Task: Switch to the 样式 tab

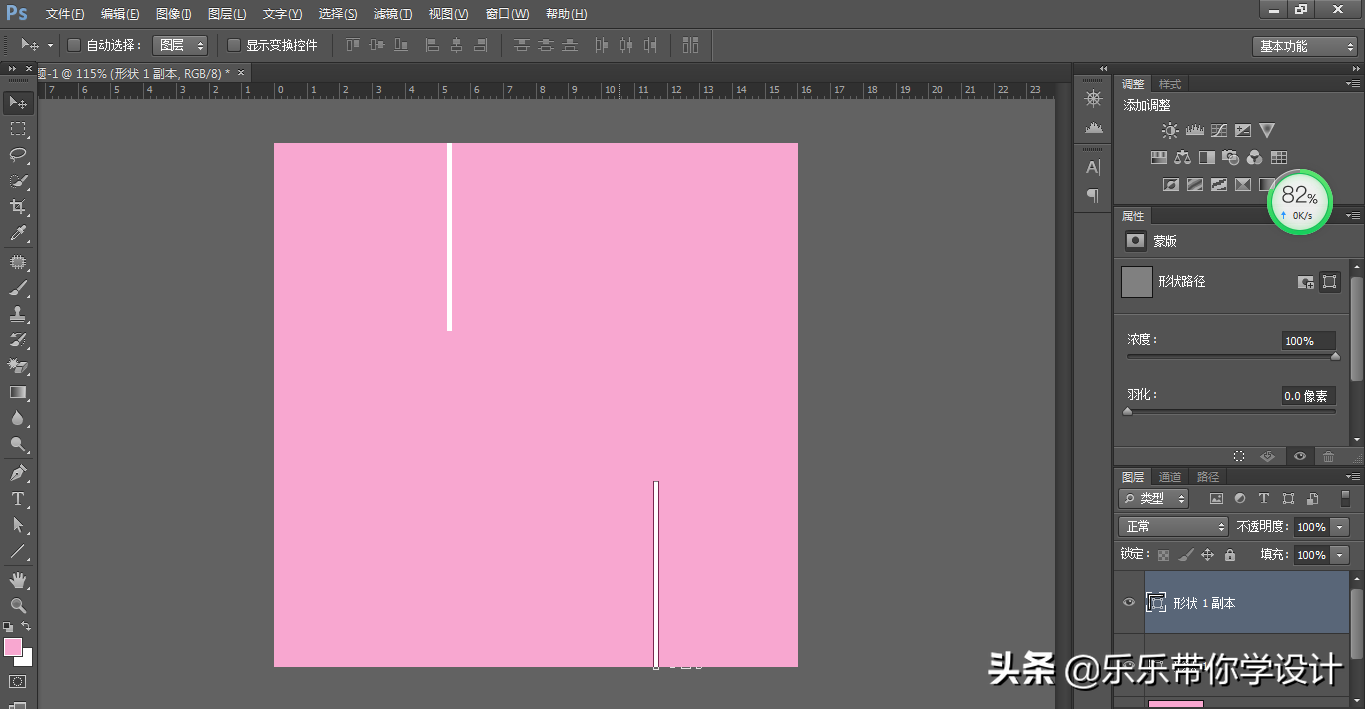Action: 1169,84
